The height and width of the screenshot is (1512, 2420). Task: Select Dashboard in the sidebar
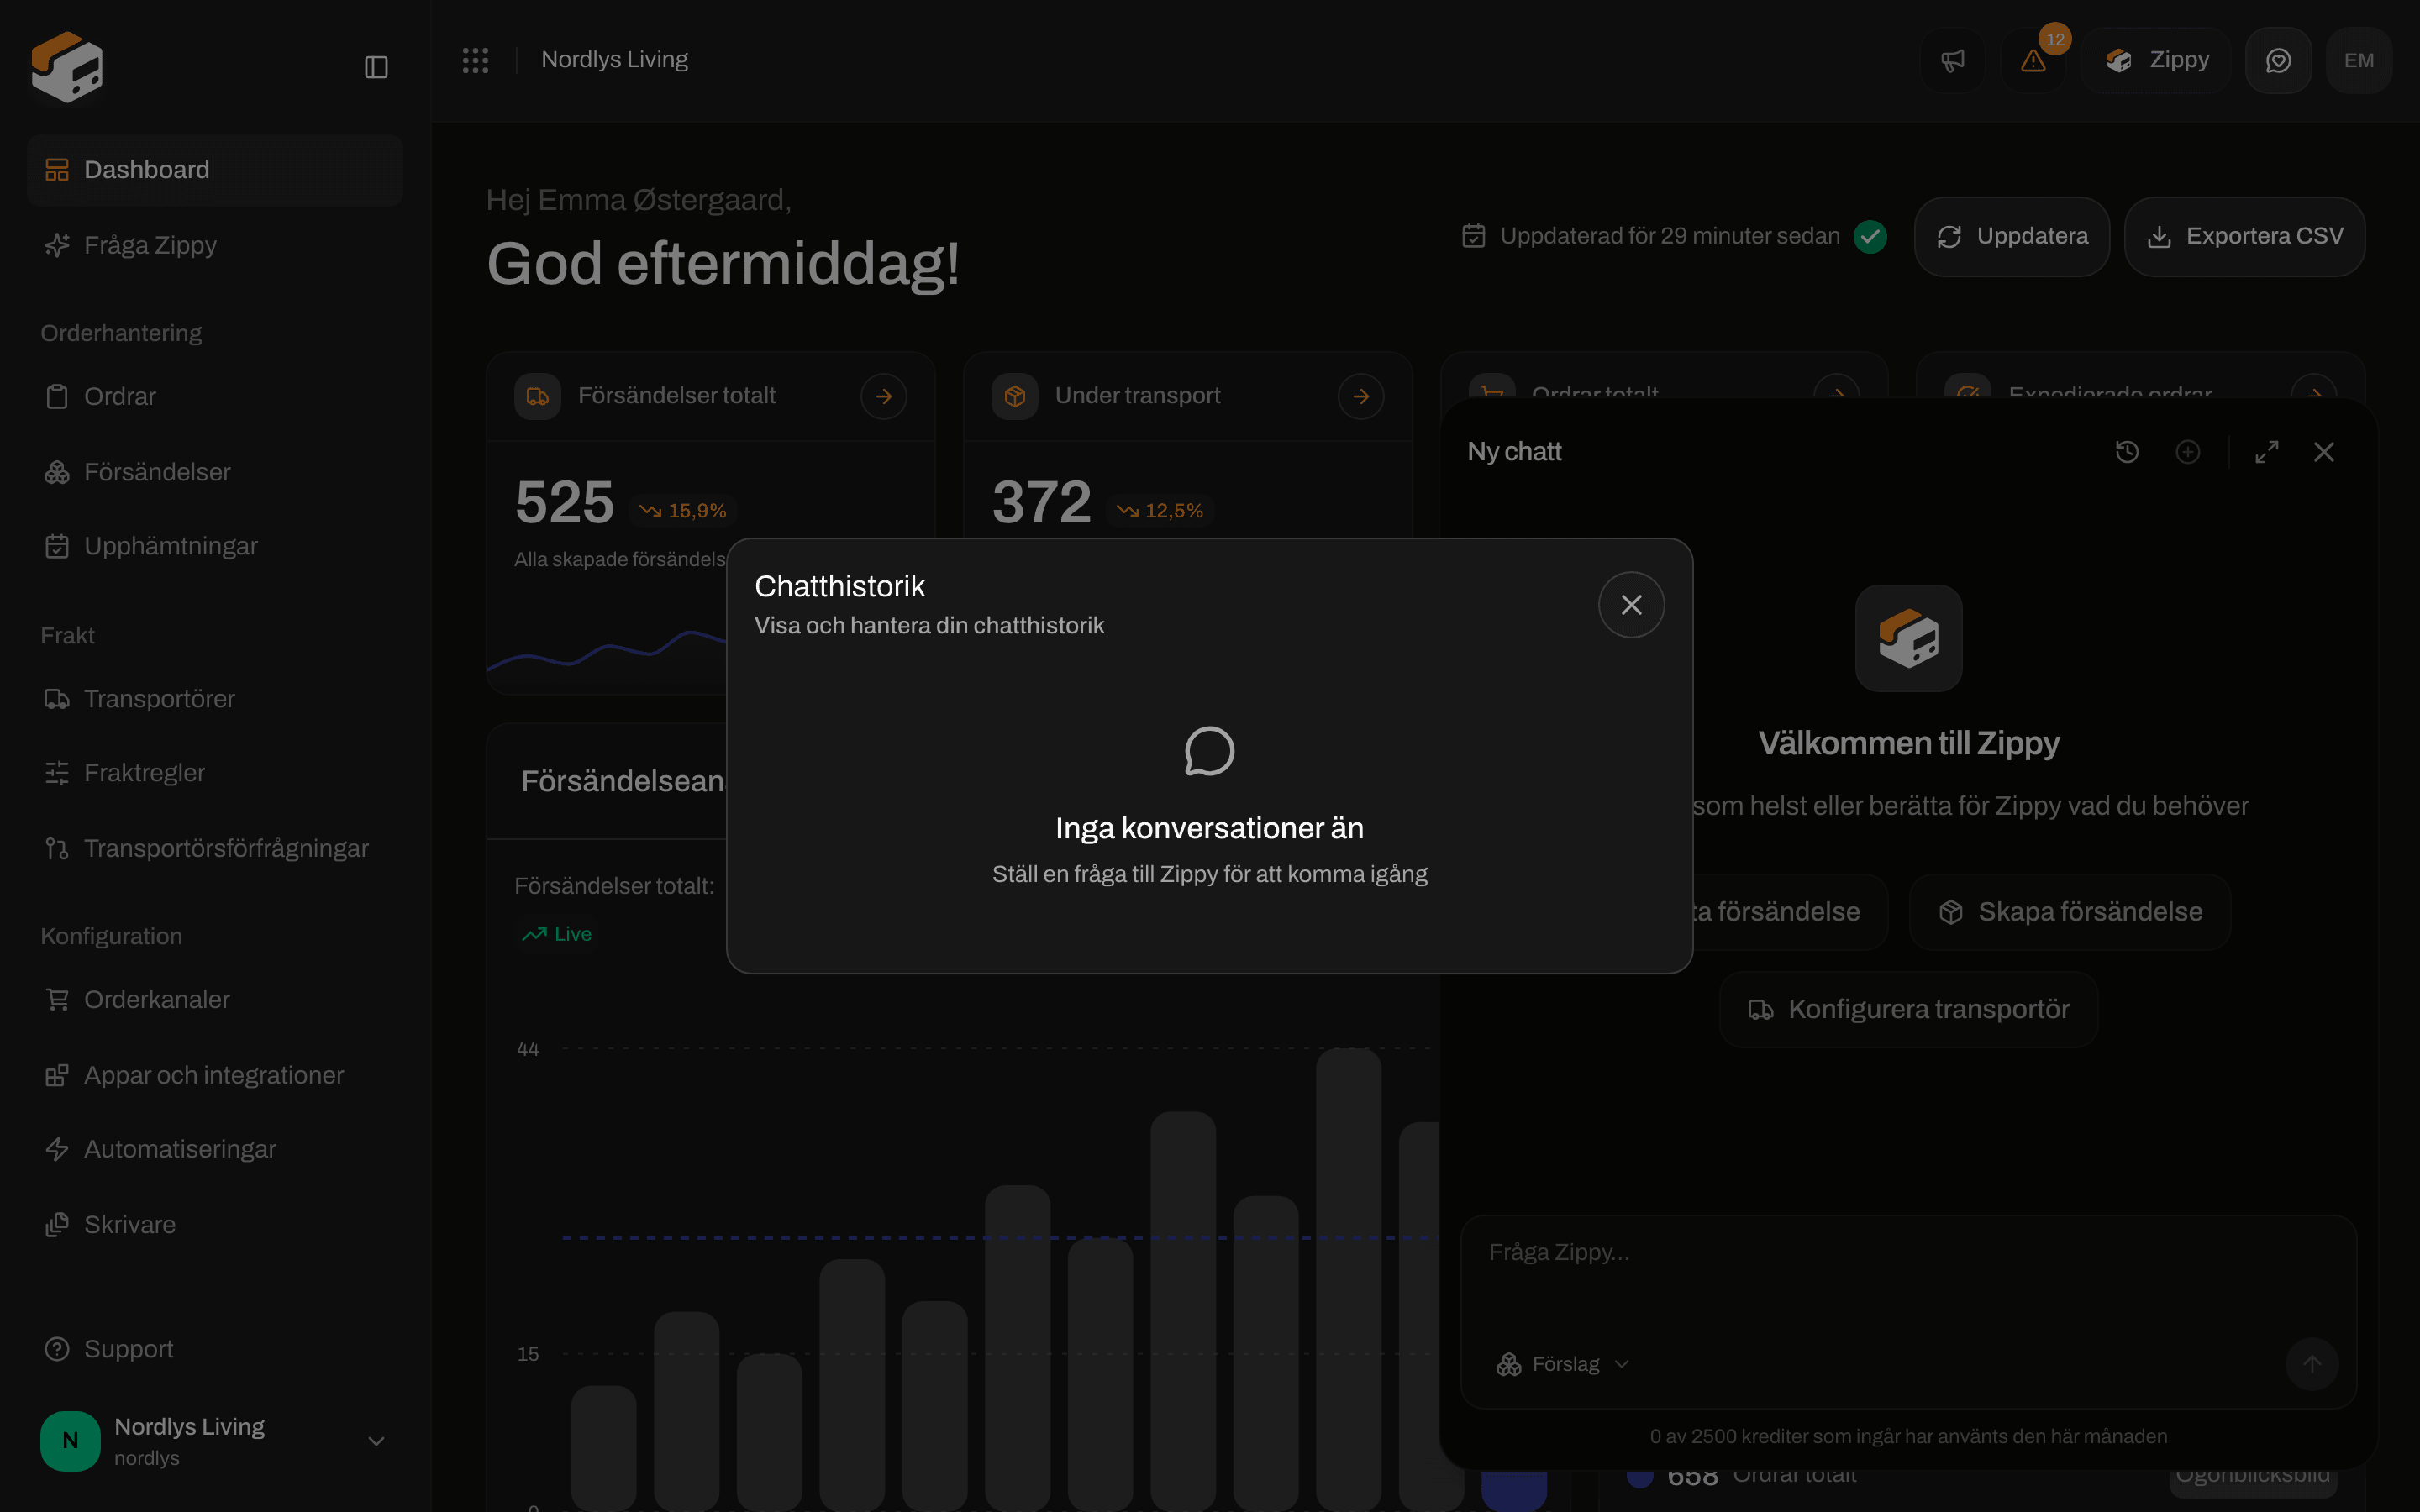coord(215,170)
